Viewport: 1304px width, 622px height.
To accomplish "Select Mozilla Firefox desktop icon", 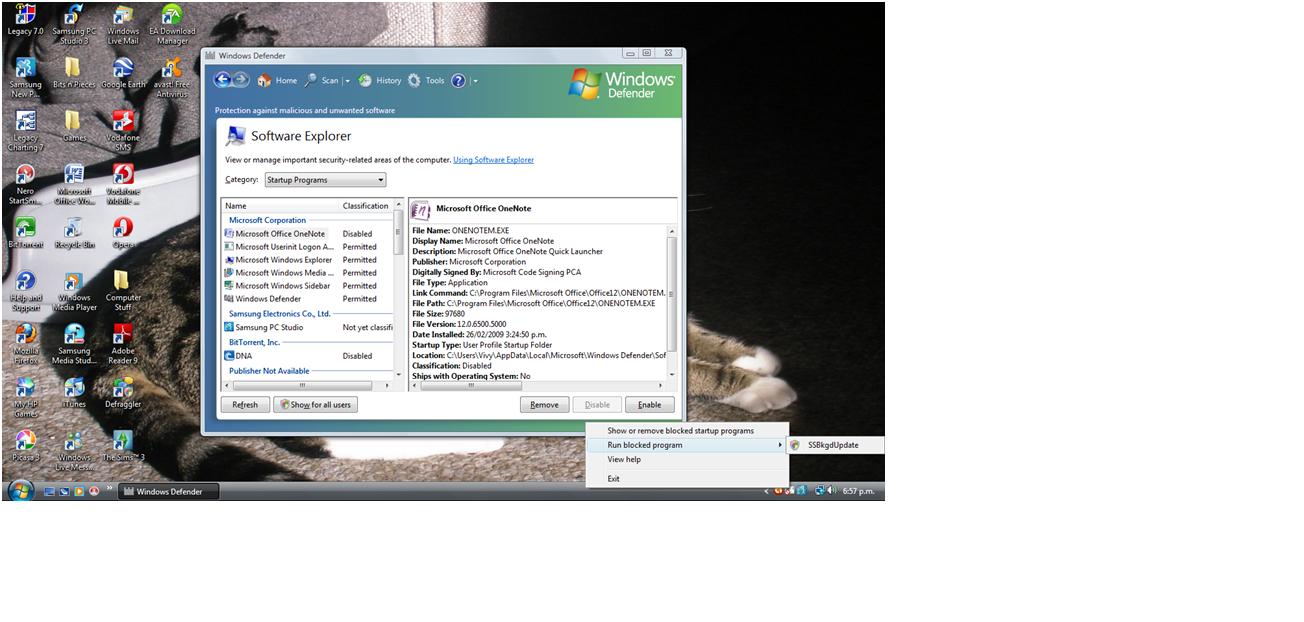I will 25,345.
